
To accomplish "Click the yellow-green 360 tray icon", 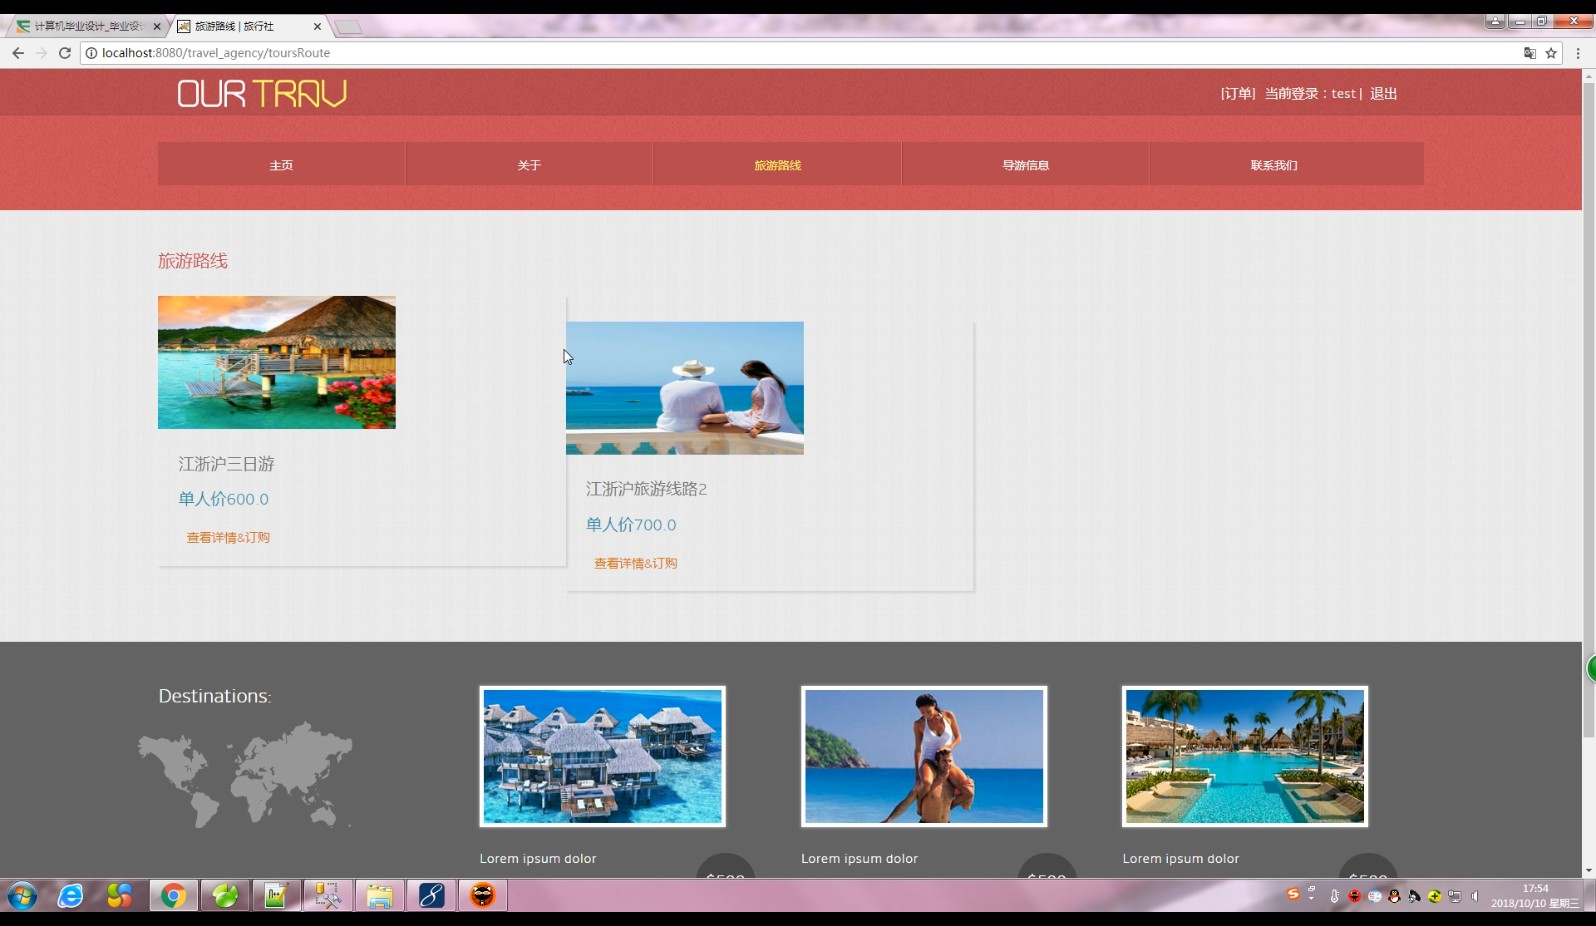I will 1434,896.
